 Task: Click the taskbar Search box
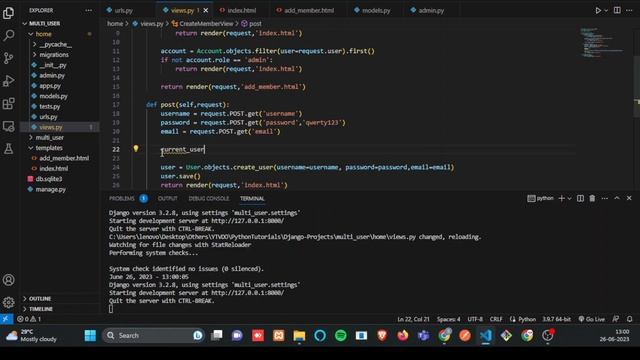point(153,336)
